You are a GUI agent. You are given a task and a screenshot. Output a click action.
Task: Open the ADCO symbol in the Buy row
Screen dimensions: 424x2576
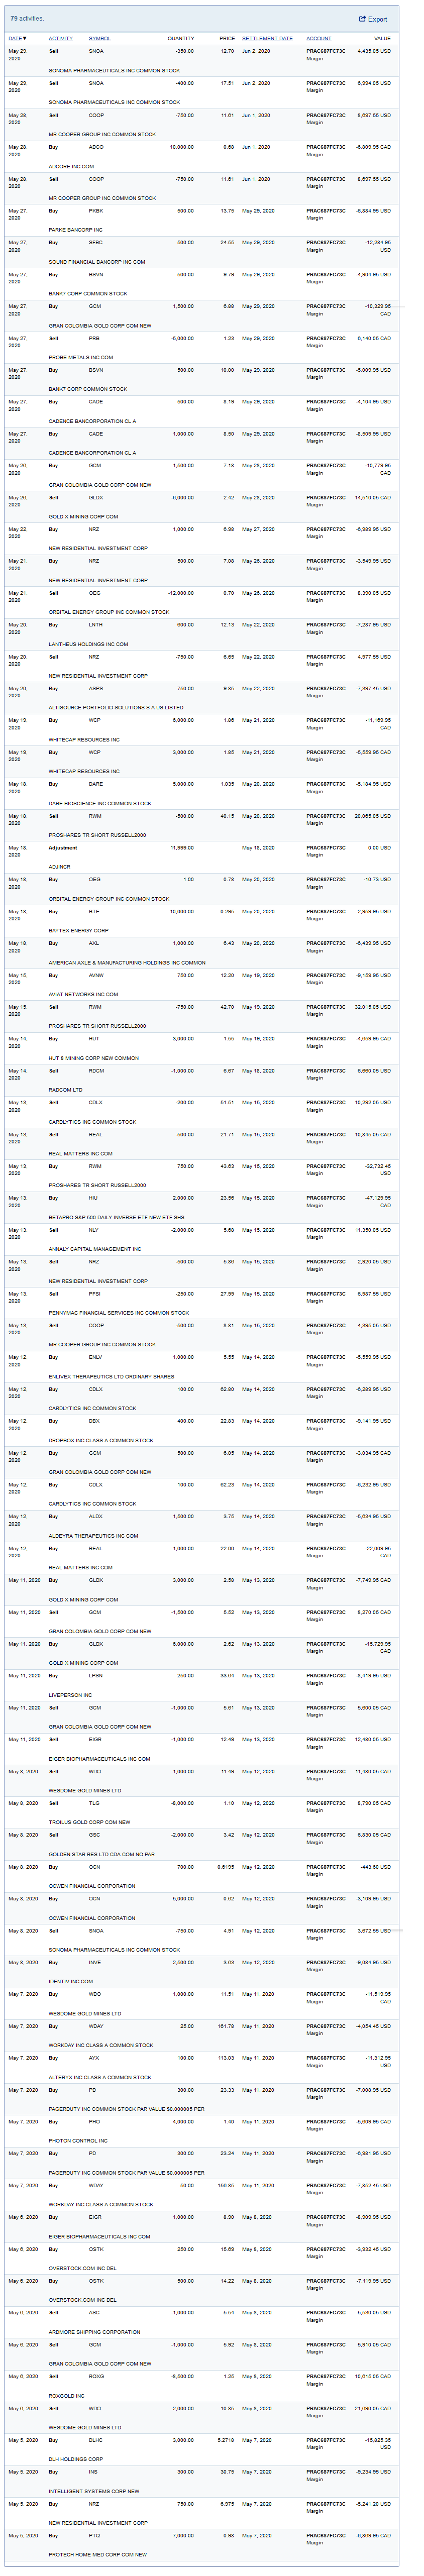[x=96, y=147]
